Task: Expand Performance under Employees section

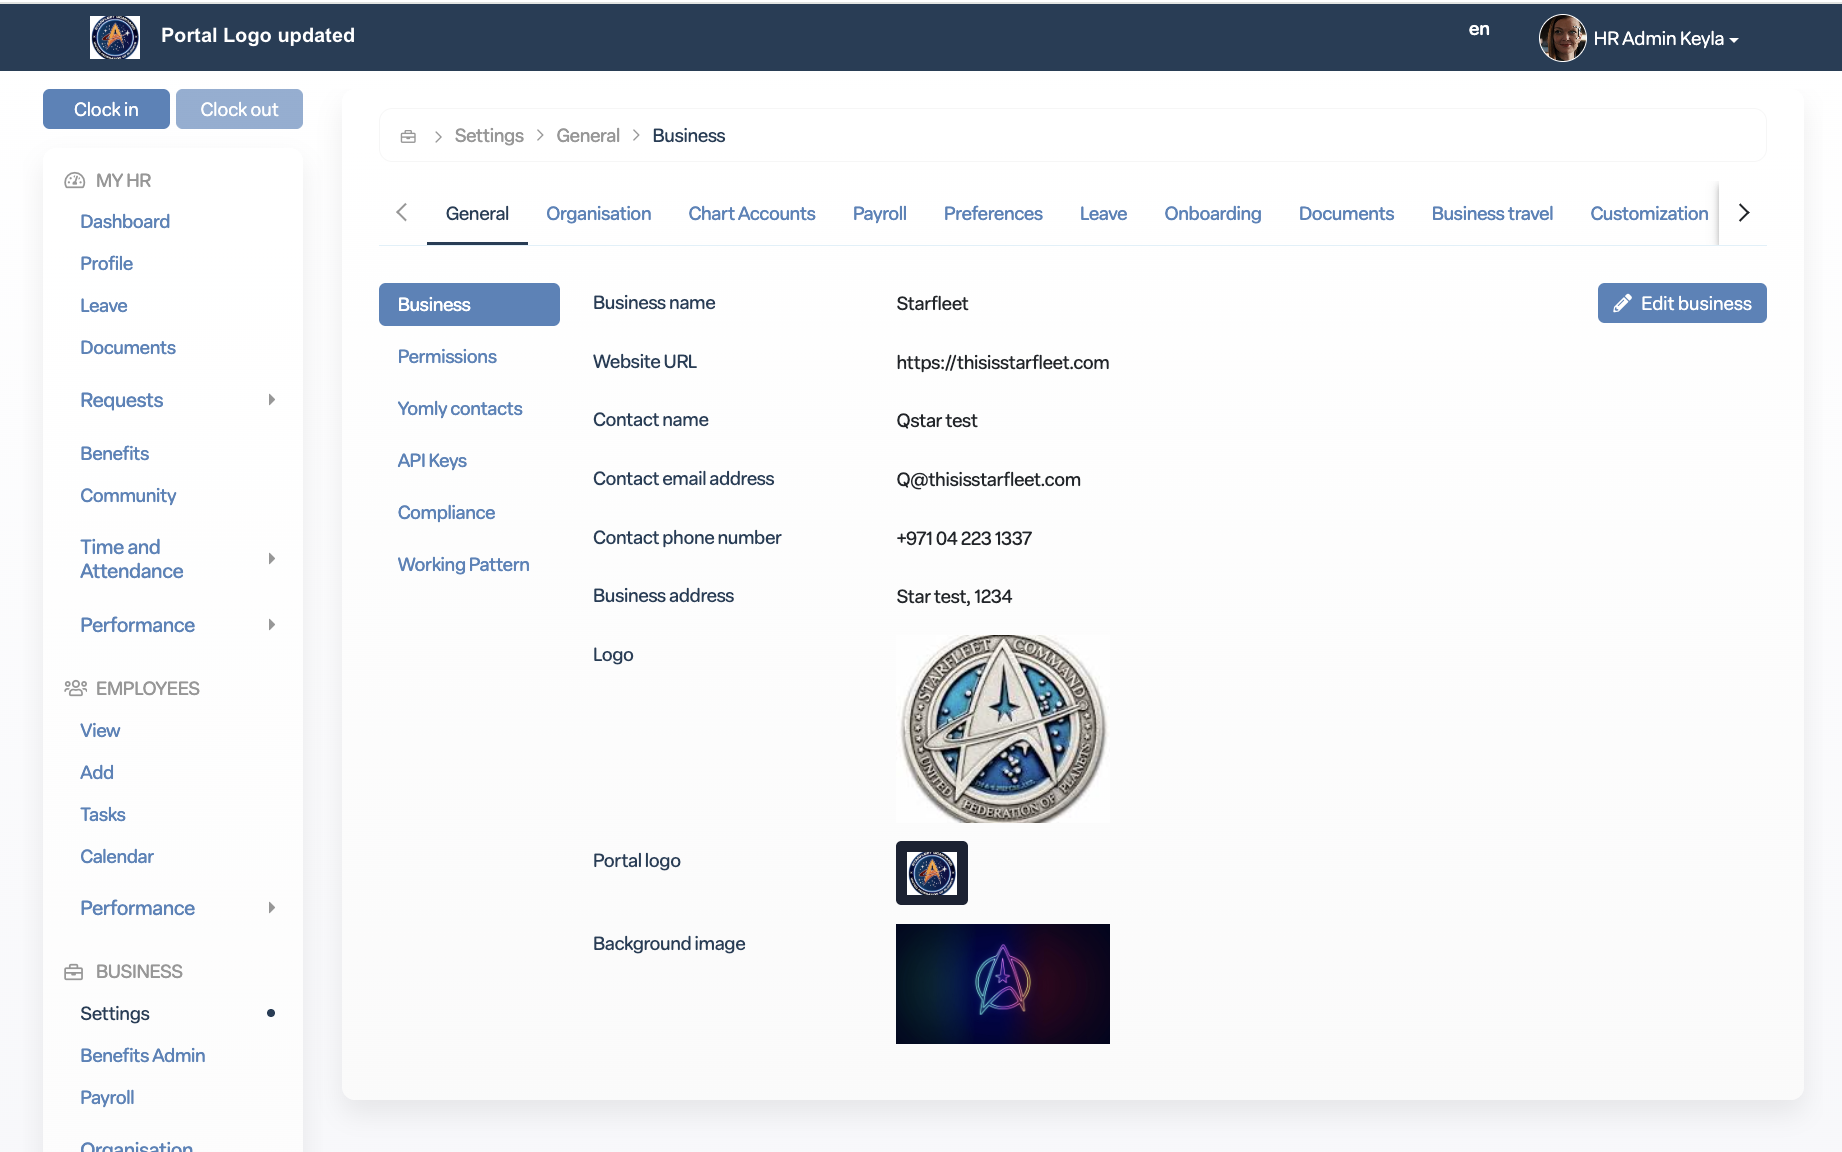Action: 271,908
